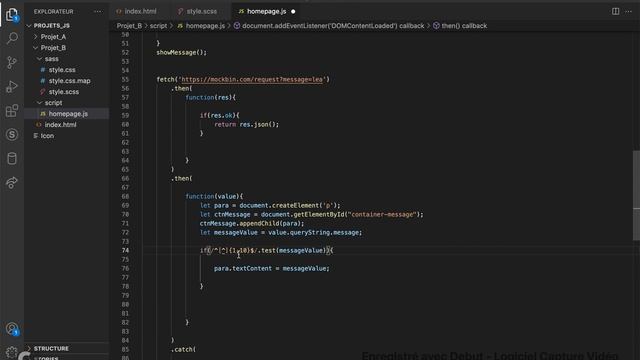Click line number 55 in the gutter

coord(125,80)
